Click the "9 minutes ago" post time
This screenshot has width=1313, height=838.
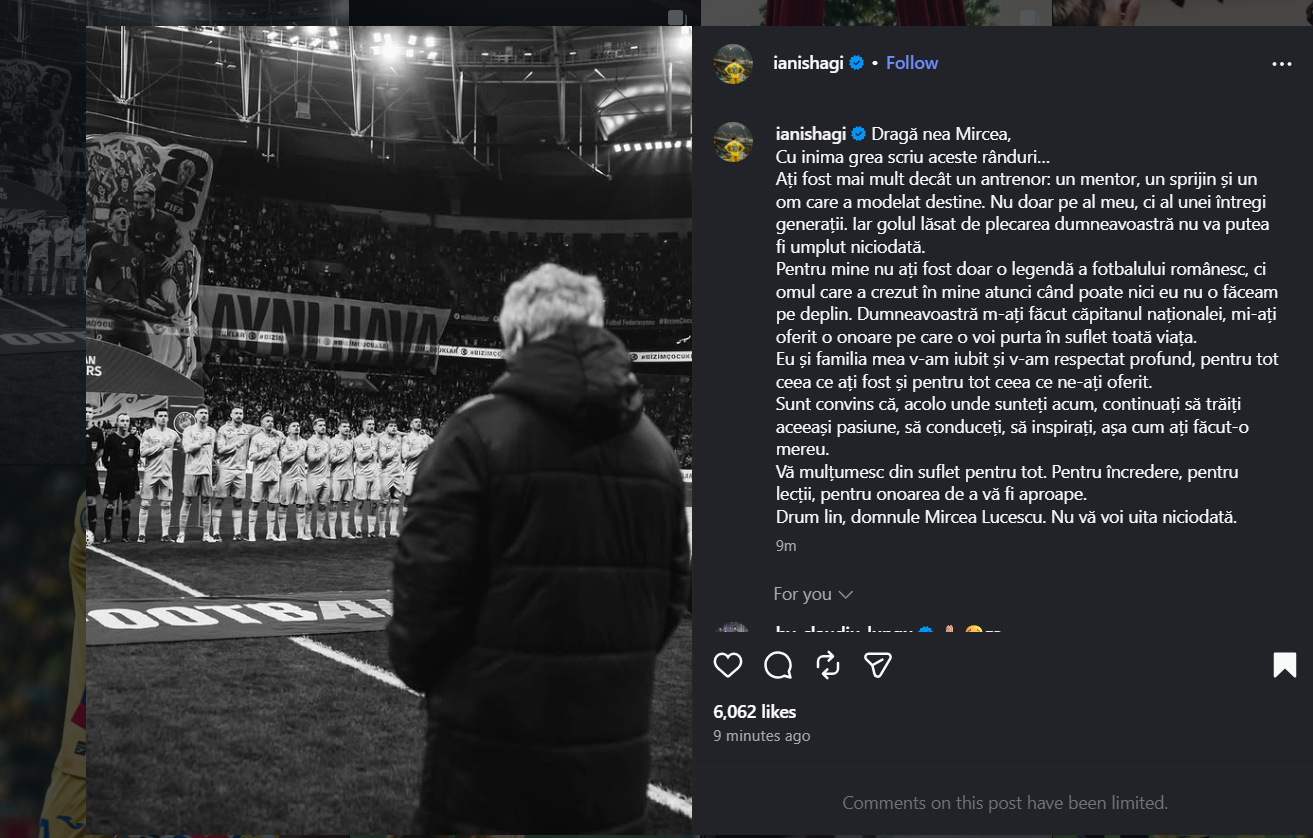762,736
